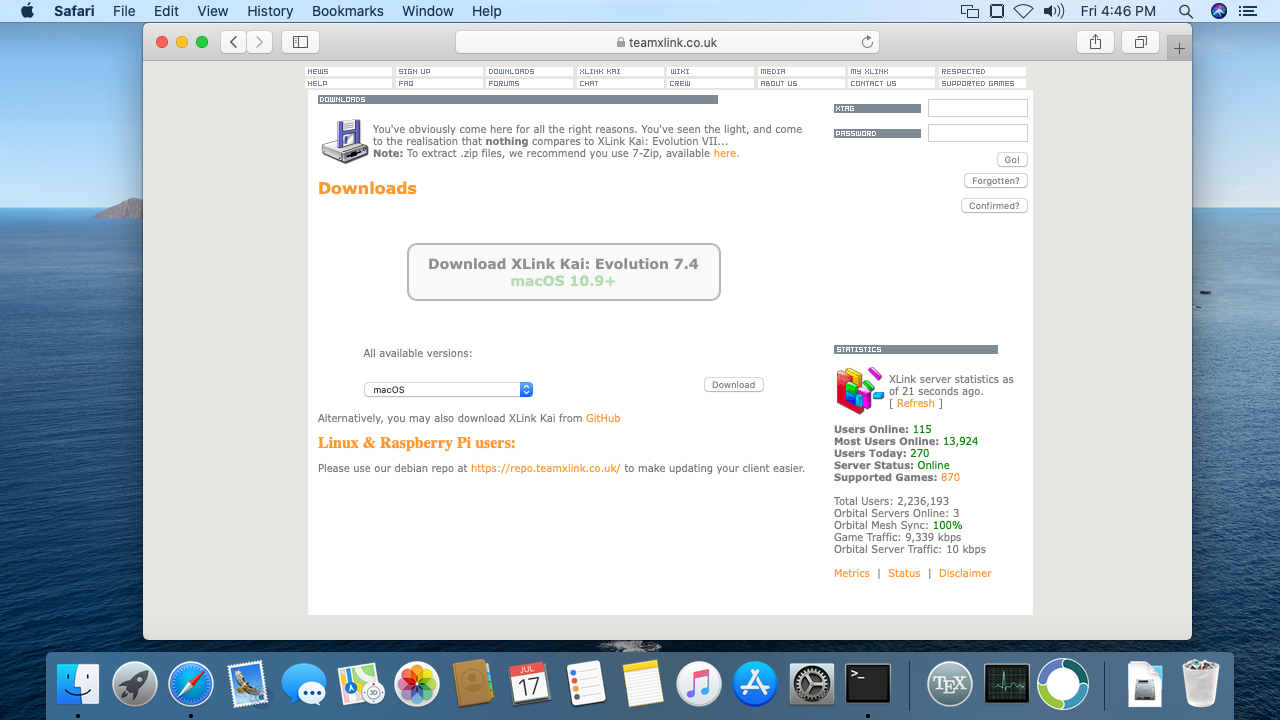The image size is (1280, 720).
Task: Open Terminal from the Dock
Action: [x=867, y=685]
